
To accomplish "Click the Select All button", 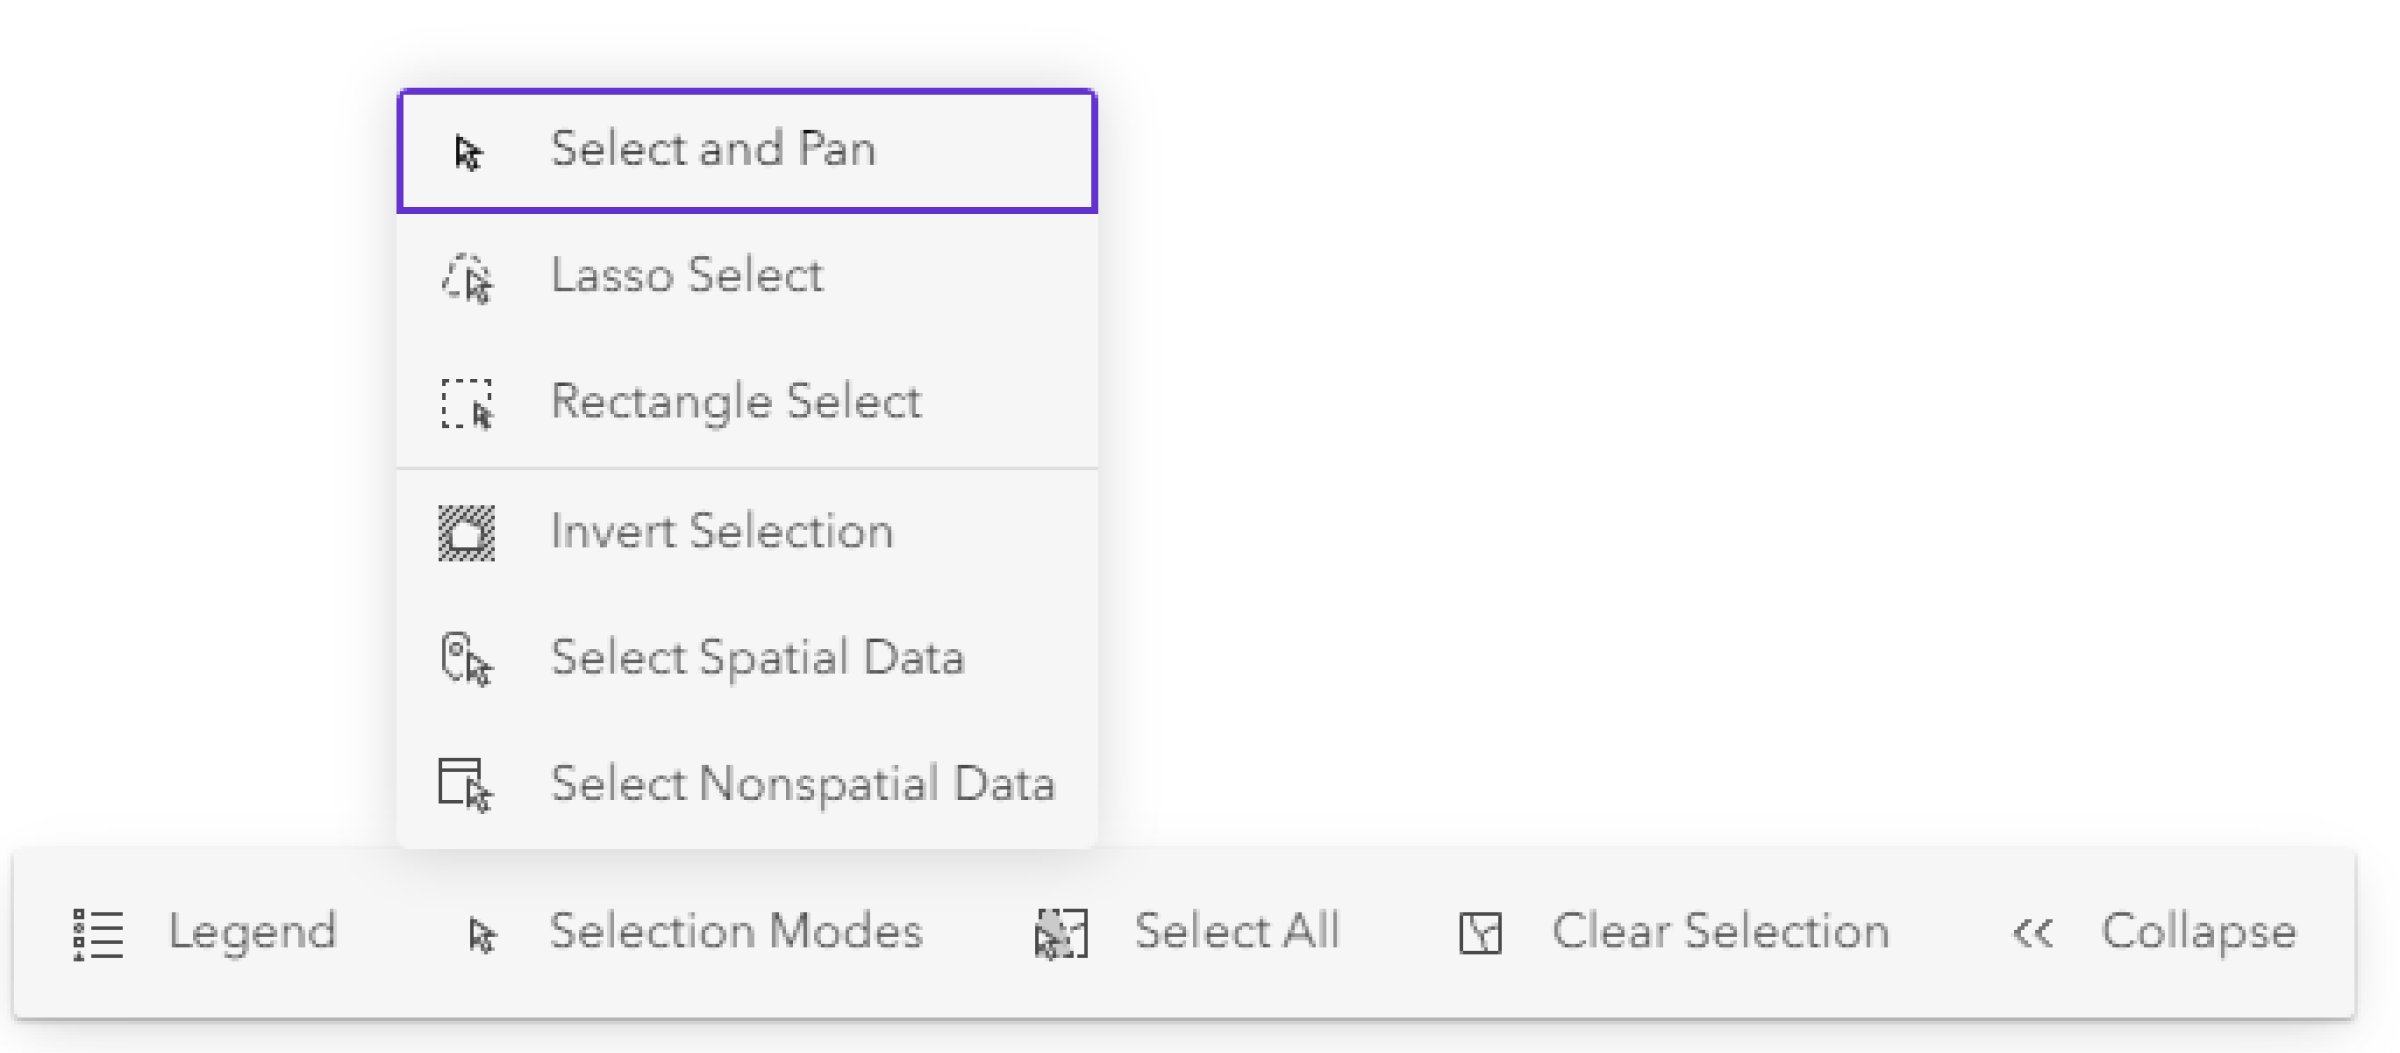I will [1237, 932].
